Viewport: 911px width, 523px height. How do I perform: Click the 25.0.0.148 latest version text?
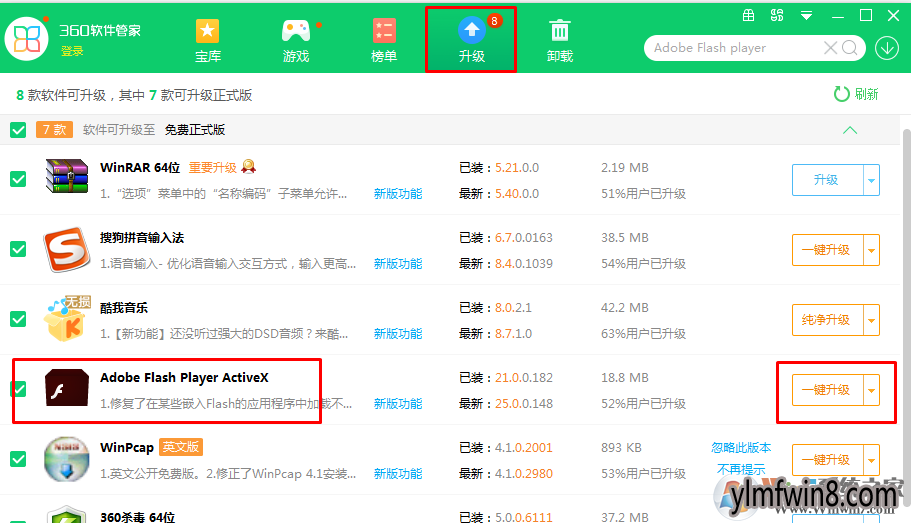524,403
